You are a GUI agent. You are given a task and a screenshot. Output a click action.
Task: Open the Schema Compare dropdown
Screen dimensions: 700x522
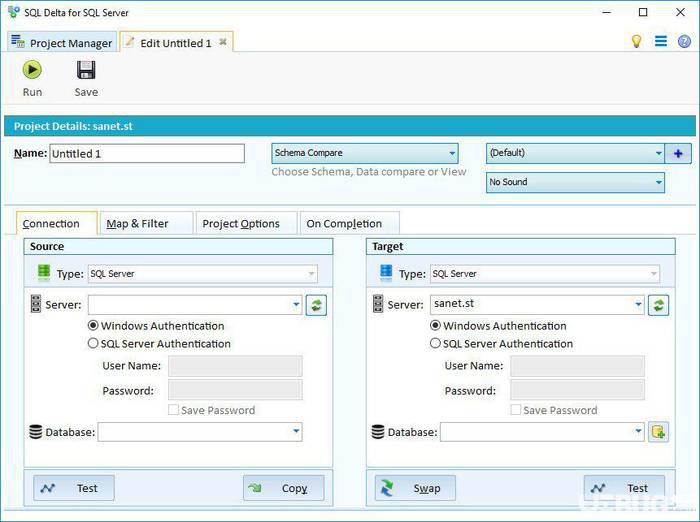click(365, 153)
